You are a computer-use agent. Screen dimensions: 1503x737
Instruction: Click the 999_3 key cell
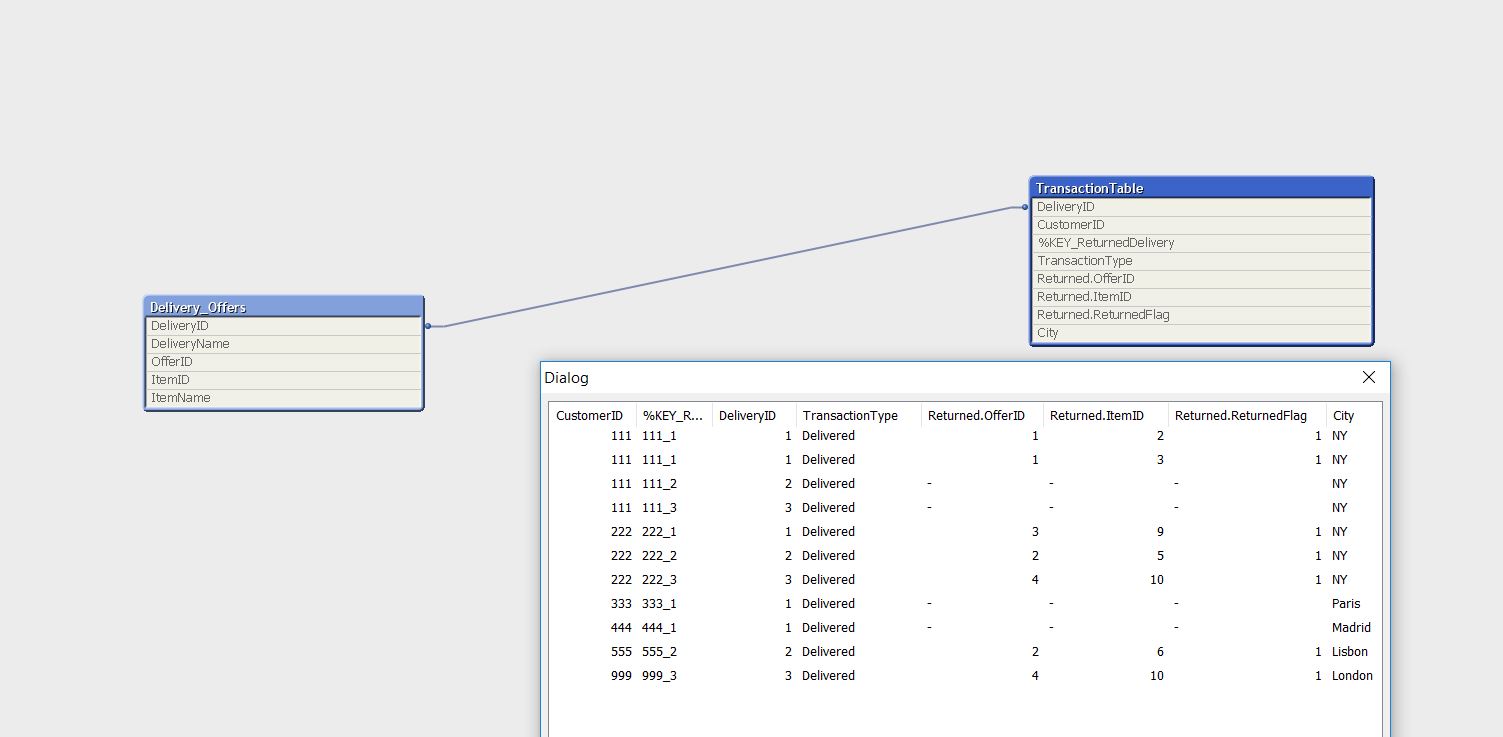pos(659,676)
